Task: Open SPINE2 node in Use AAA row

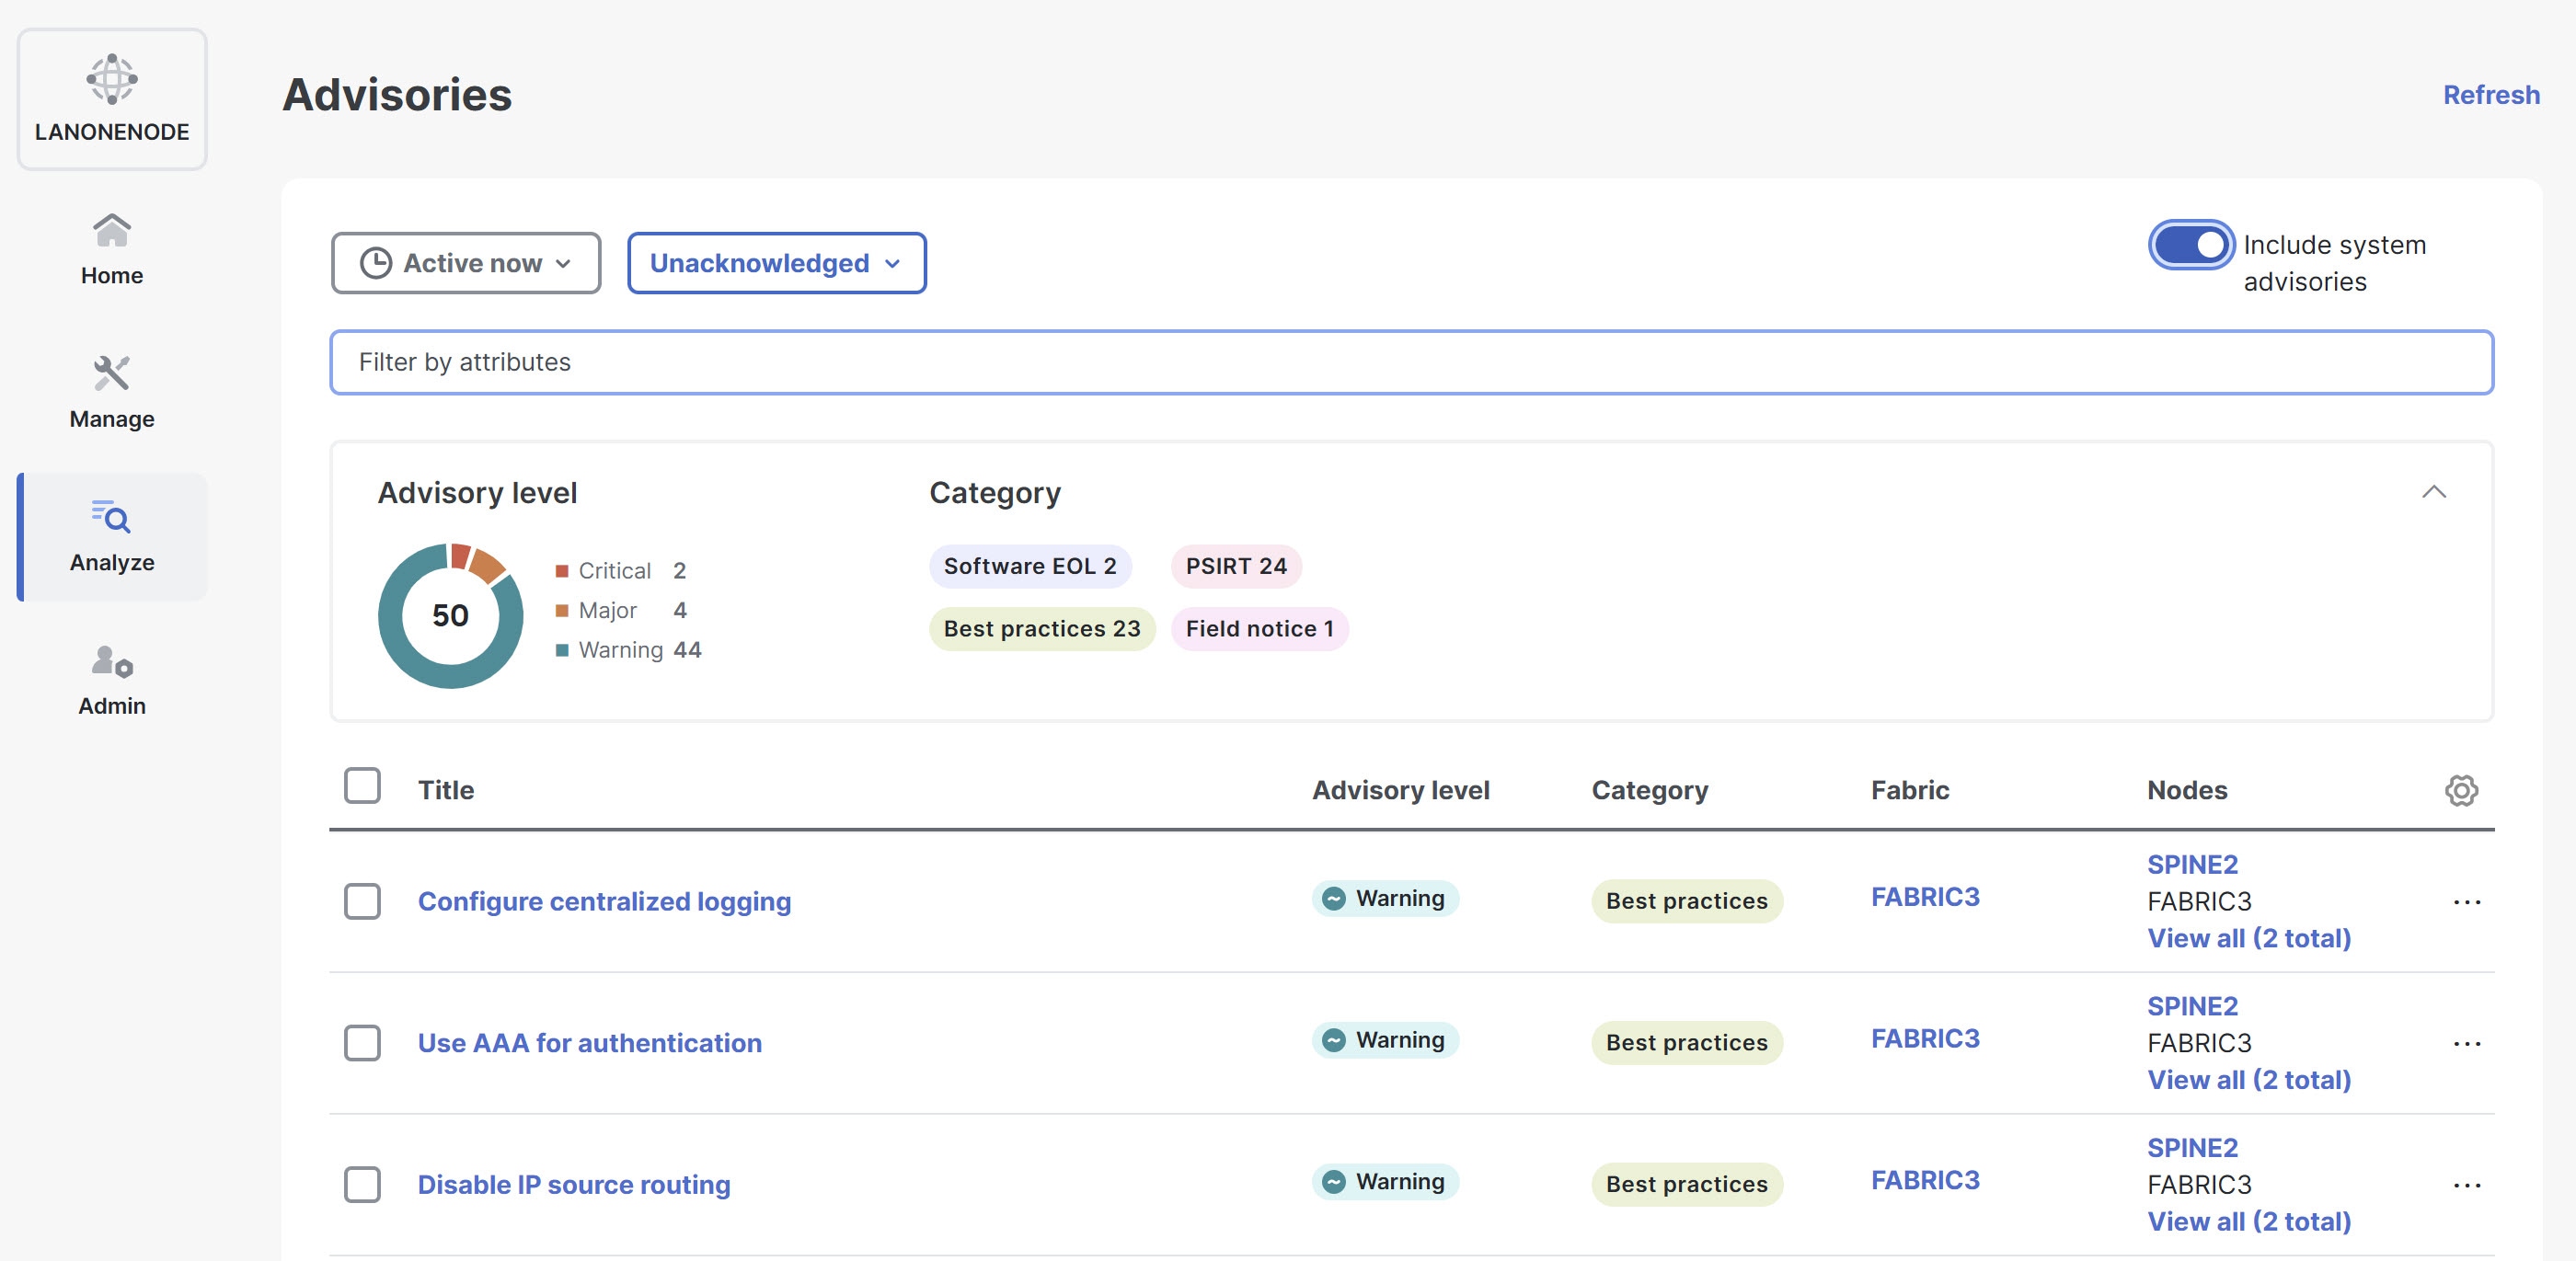Action: pos(2192,1006)
